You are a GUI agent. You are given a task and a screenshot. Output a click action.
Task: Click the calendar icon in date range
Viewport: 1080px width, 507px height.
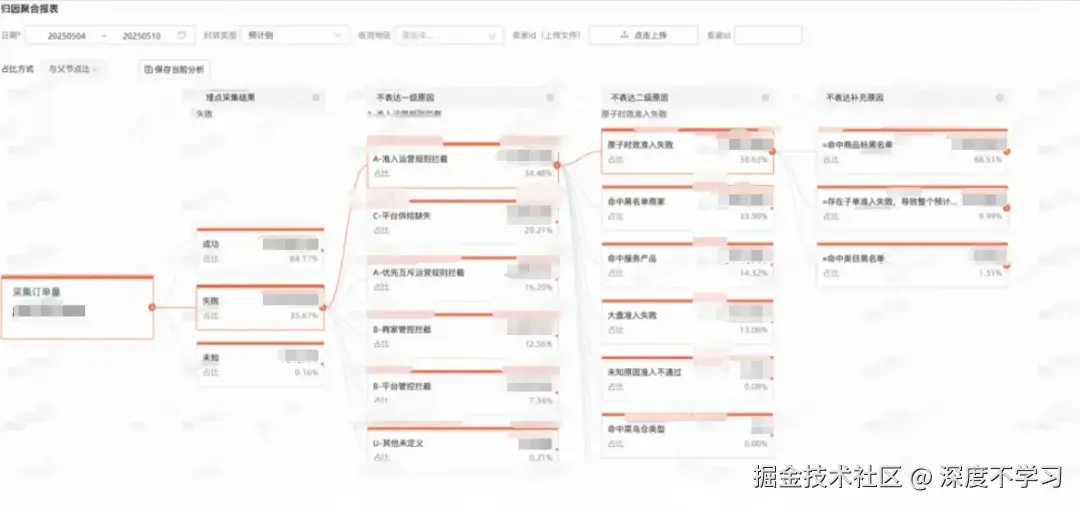click(x=181, y=35)
